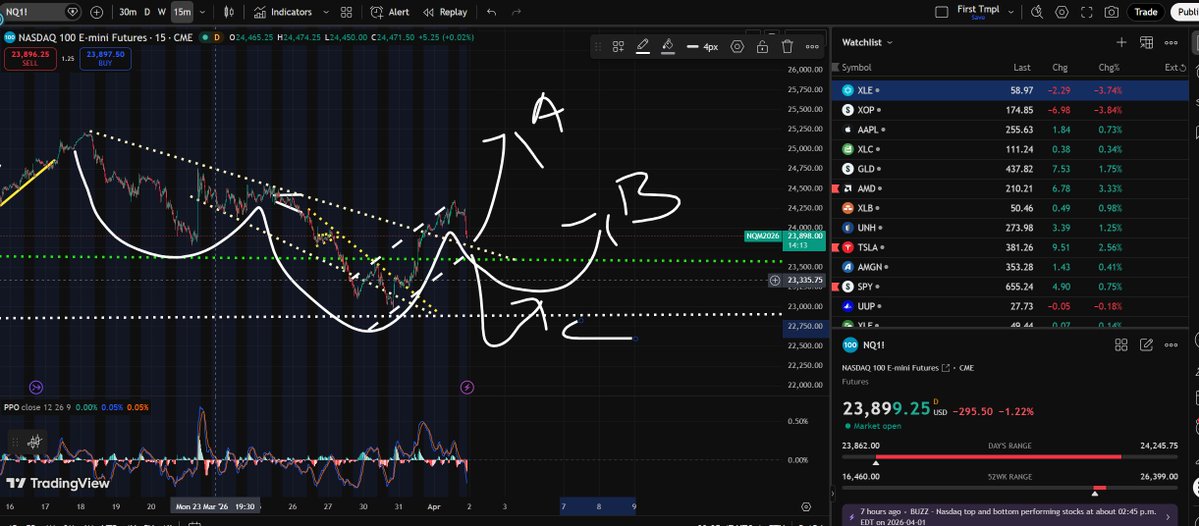Select the UUP row in watchlist

(1010, 307)
